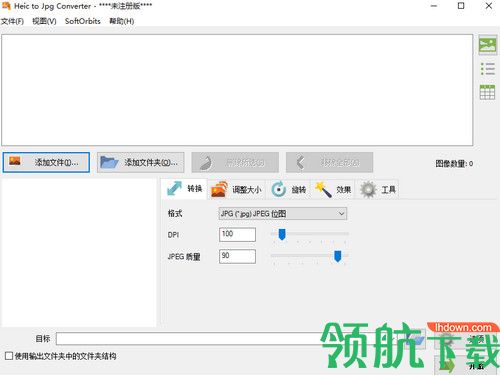The height and width of the screenshot is (375, 500).
Task: Click the DPI value input field
Action: [x=237, y=235]
